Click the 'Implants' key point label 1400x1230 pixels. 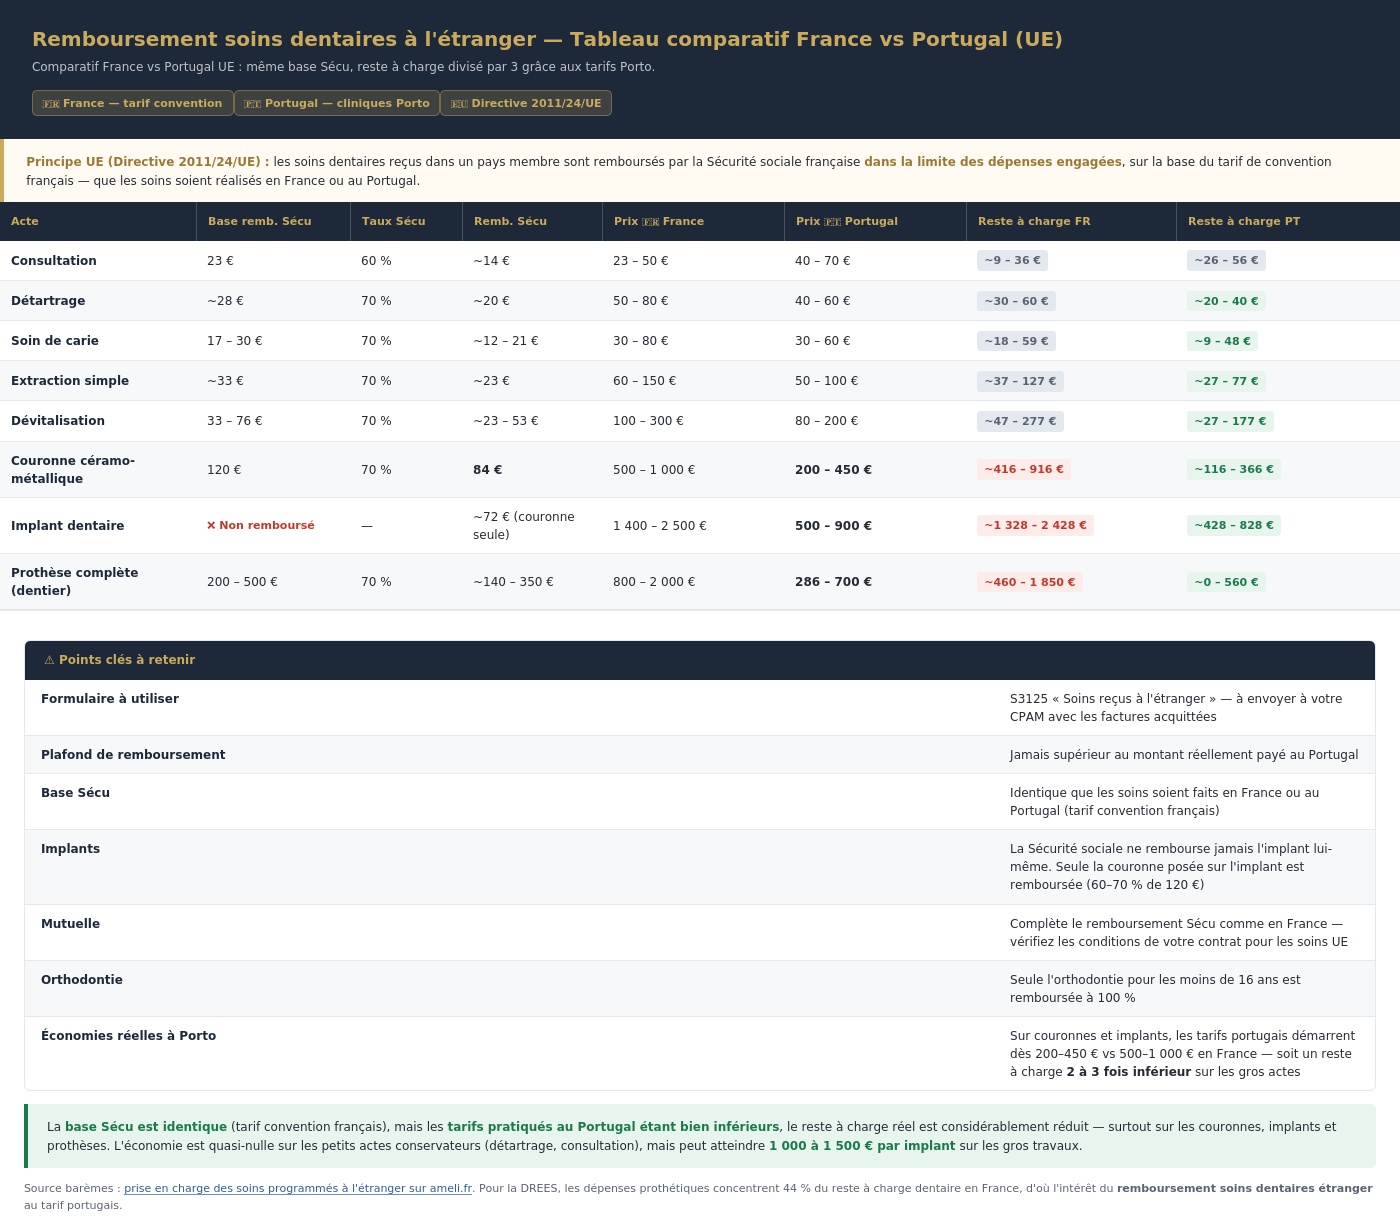point(70,849)
